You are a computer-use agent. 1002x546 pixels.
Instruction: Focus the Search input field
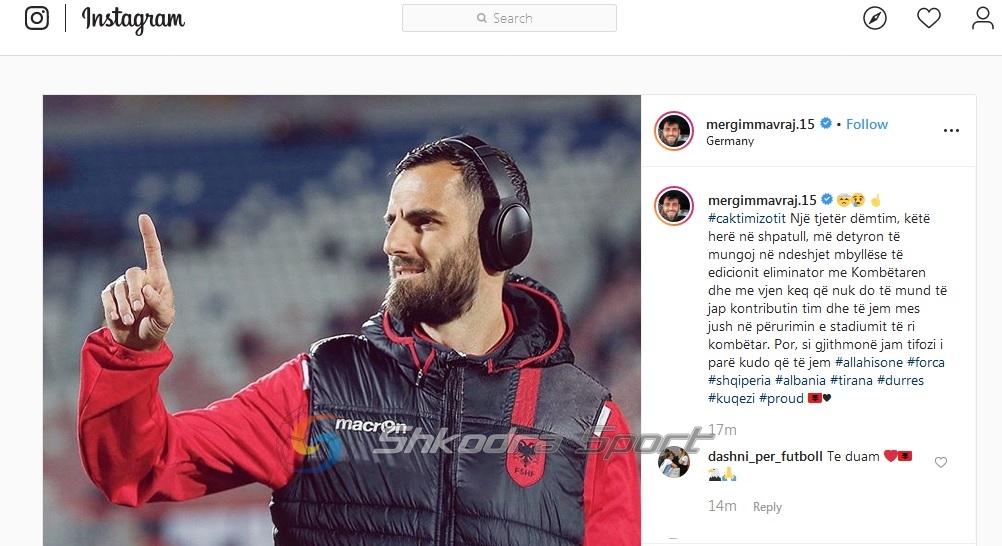coord(509,18)
